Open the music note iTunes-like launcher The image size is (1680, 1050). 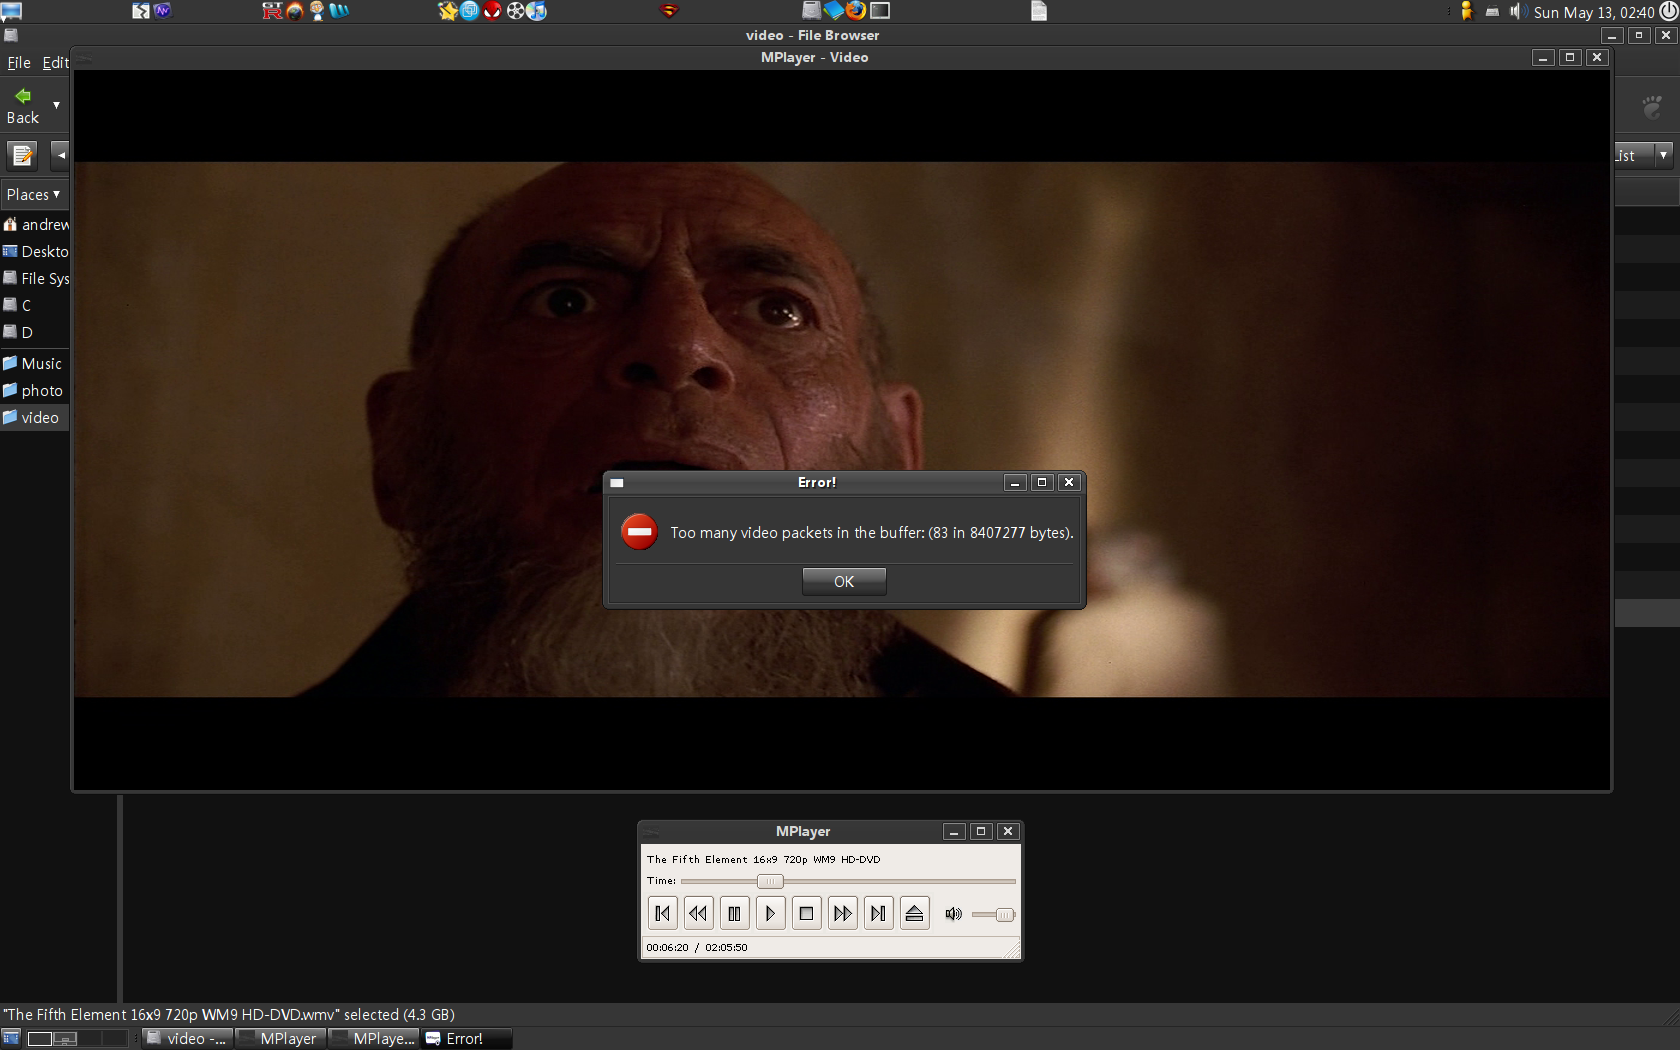pos(537,11)
